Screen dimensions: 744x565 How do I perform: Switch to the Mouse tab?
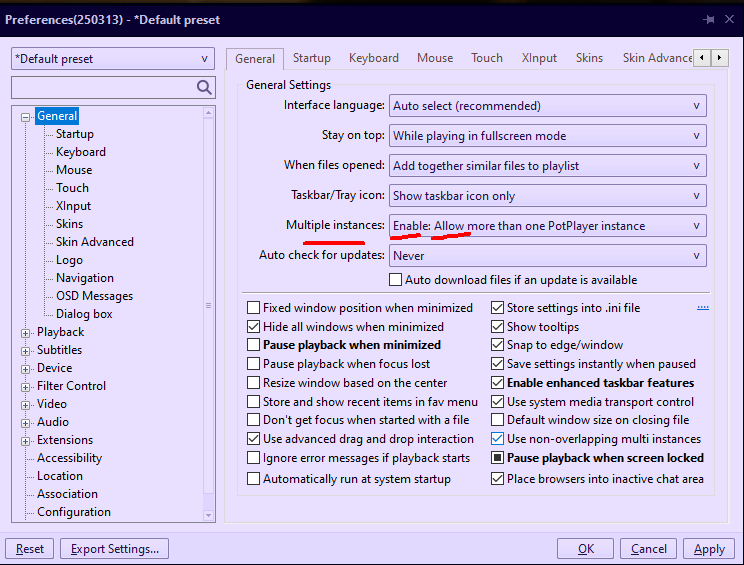pos(435,58)
